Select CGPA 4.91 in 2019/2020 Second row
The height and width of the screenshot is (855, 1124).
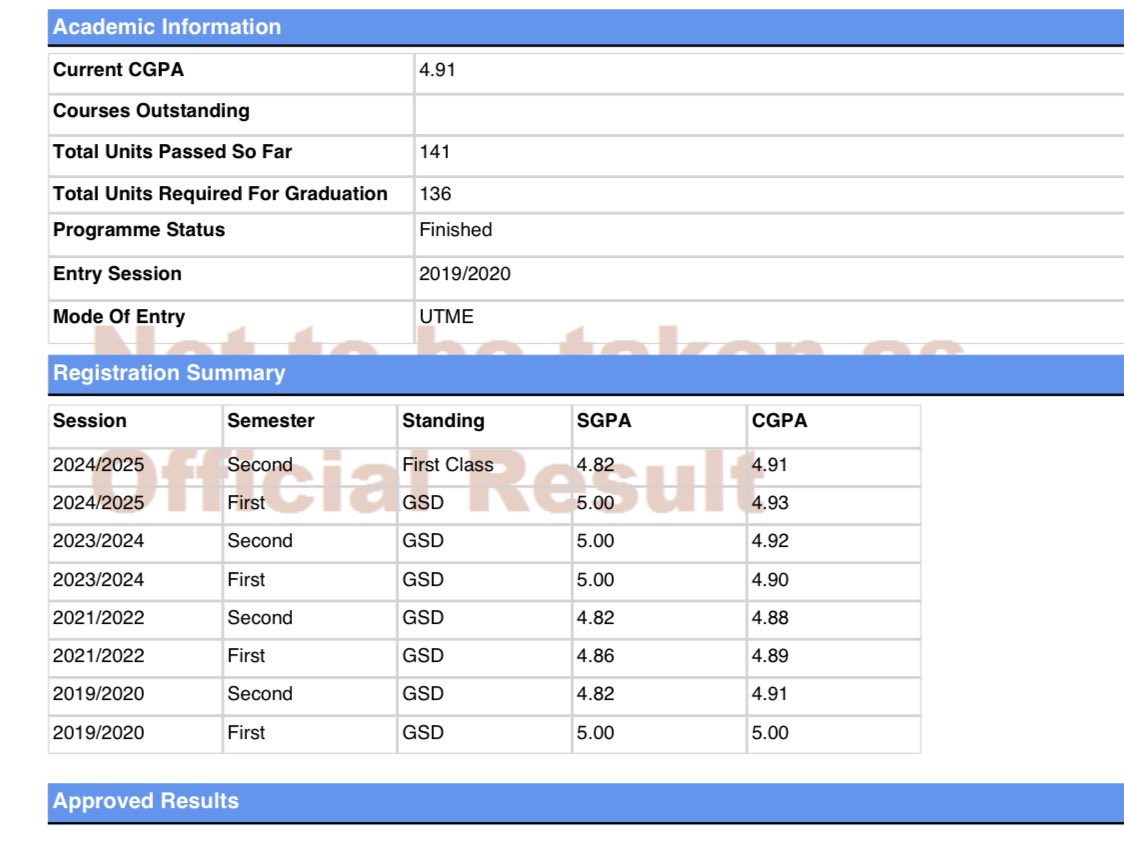[769, 694]
